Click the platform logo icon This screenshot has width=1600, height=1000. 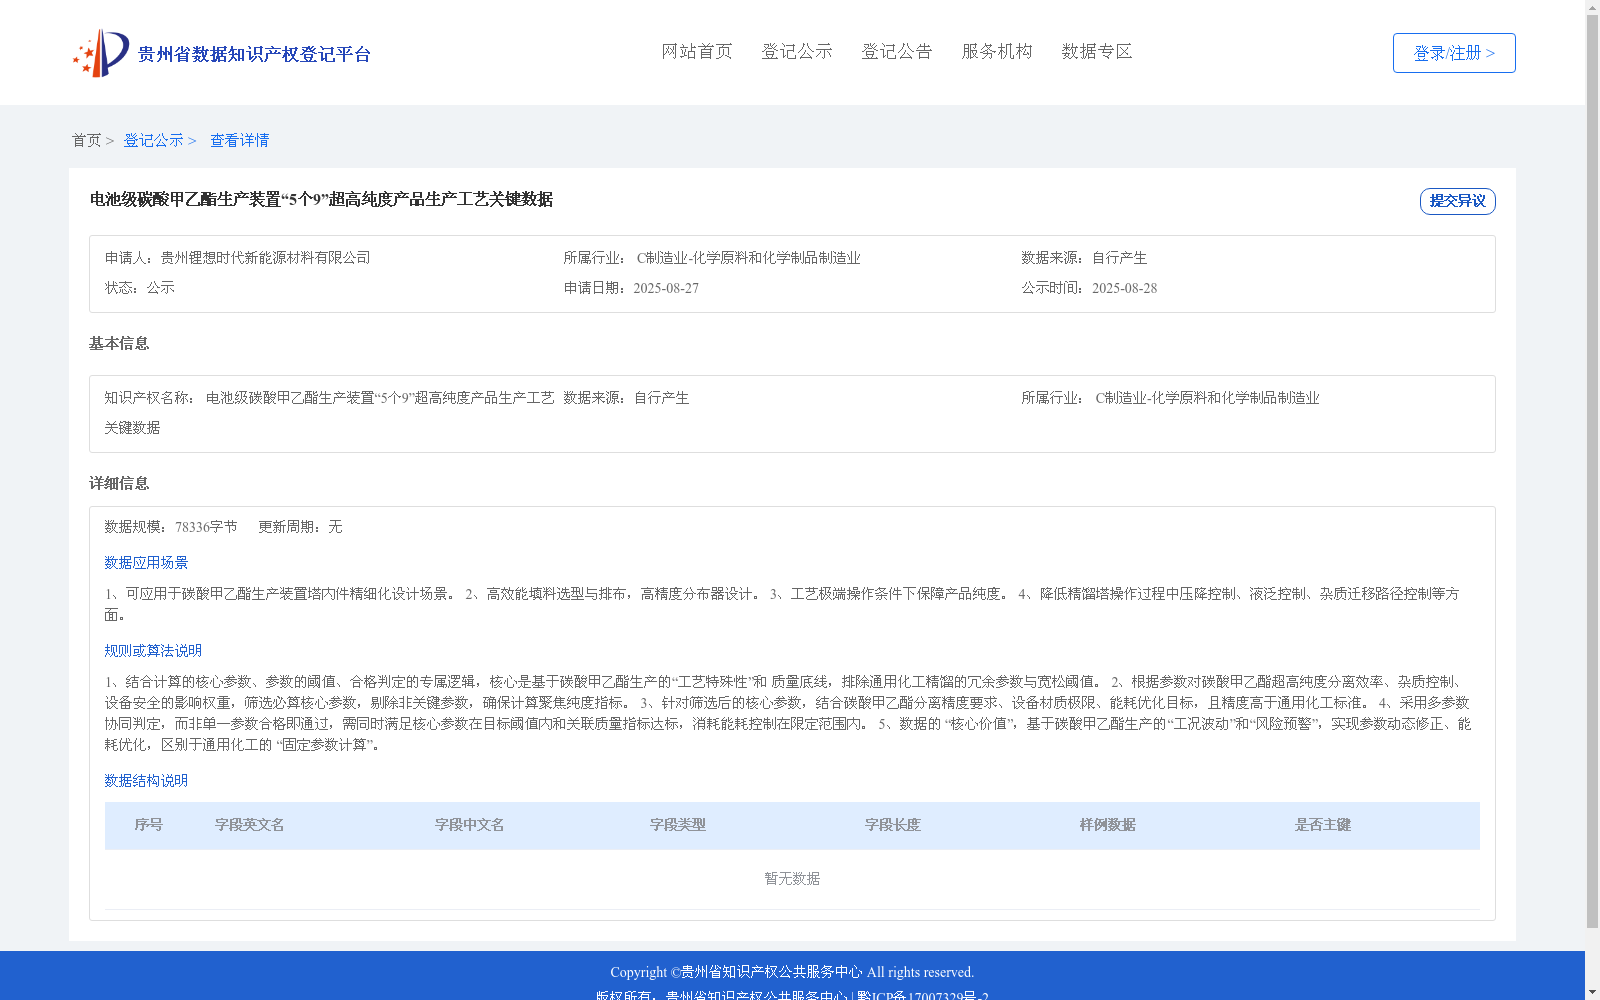click(101, 53)
